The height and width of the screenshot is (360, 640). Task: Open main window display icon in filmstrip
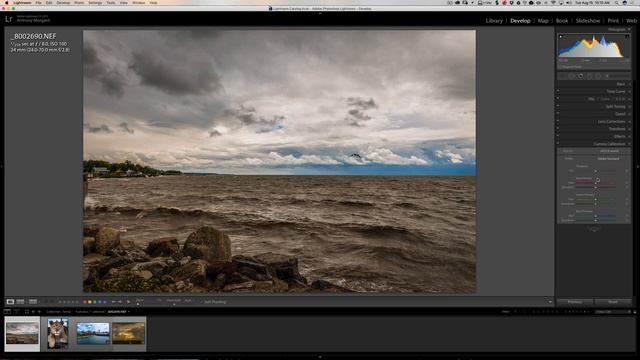coord(7,312)
